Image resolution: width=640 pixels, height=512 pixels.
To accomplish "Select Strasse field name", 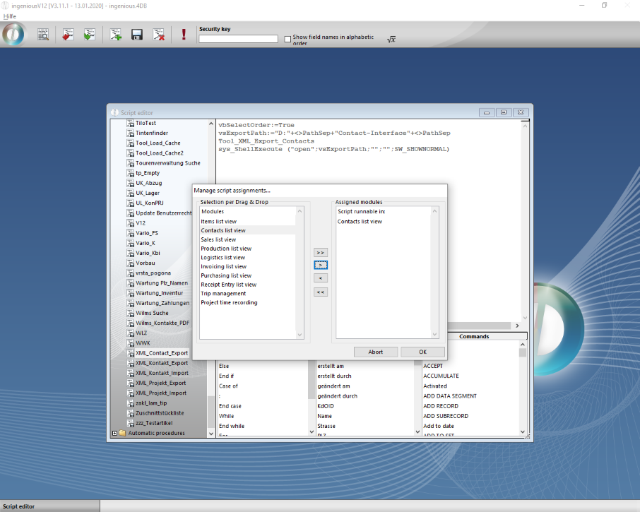I will pyautogui.click(x=327, y=426).
